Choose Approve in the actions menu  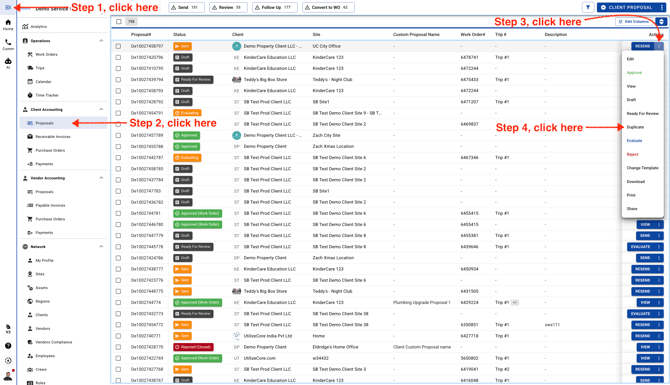tap(634, 73)
